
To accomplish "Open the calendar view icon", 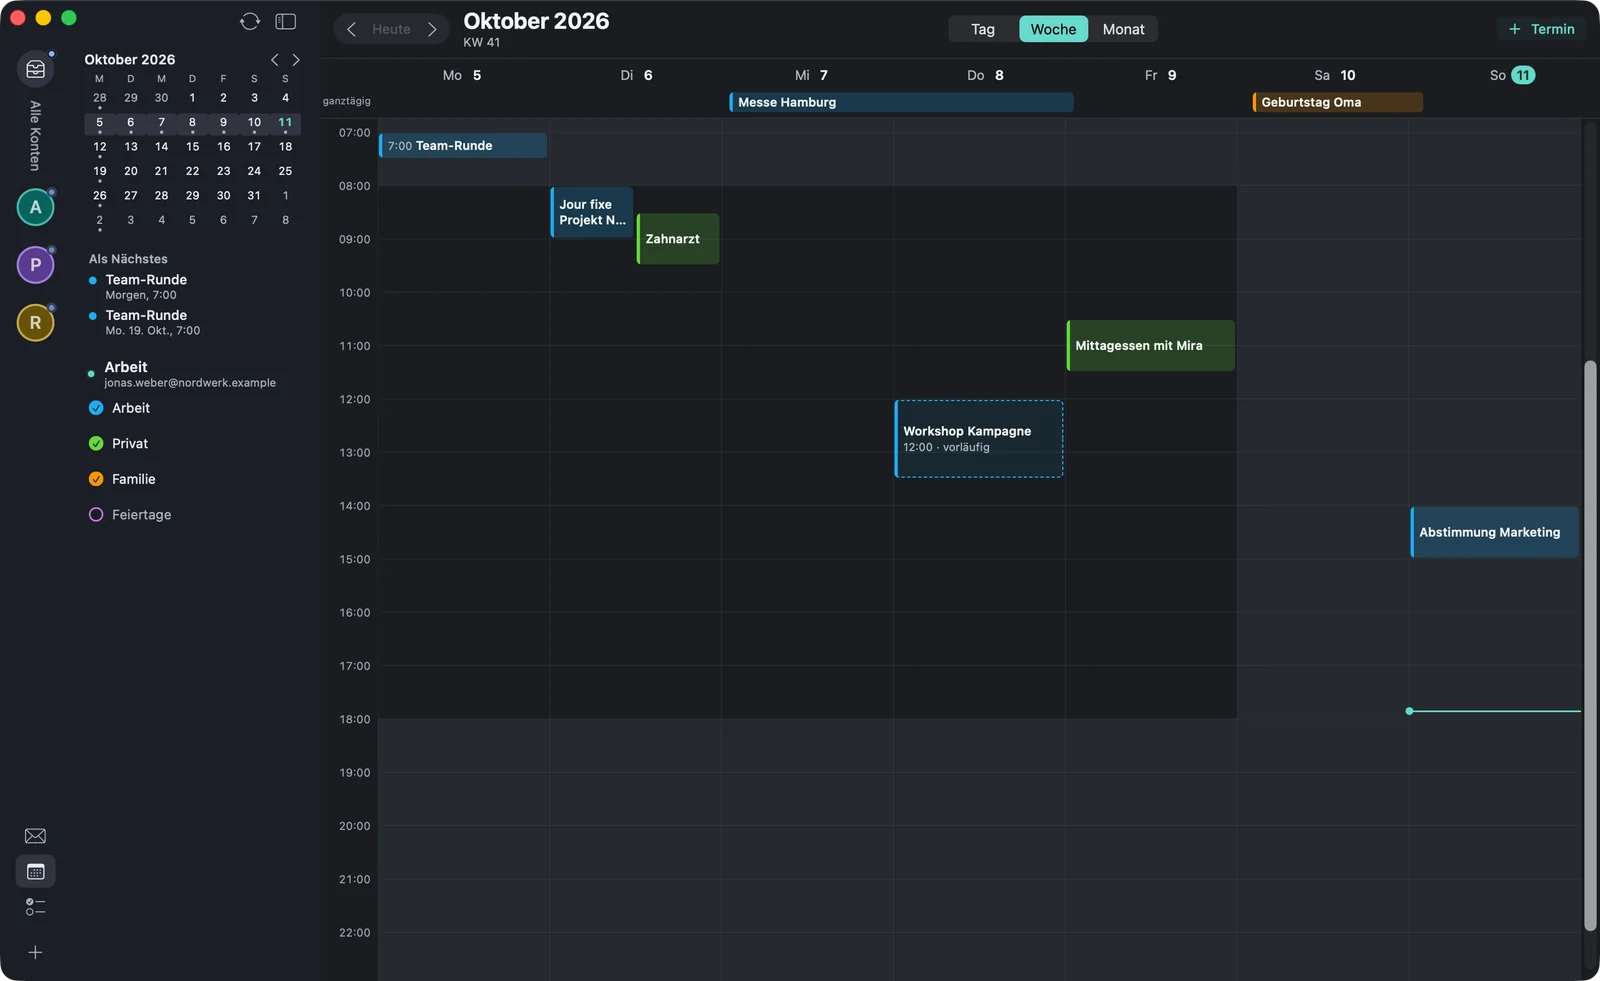I will 36,872.
